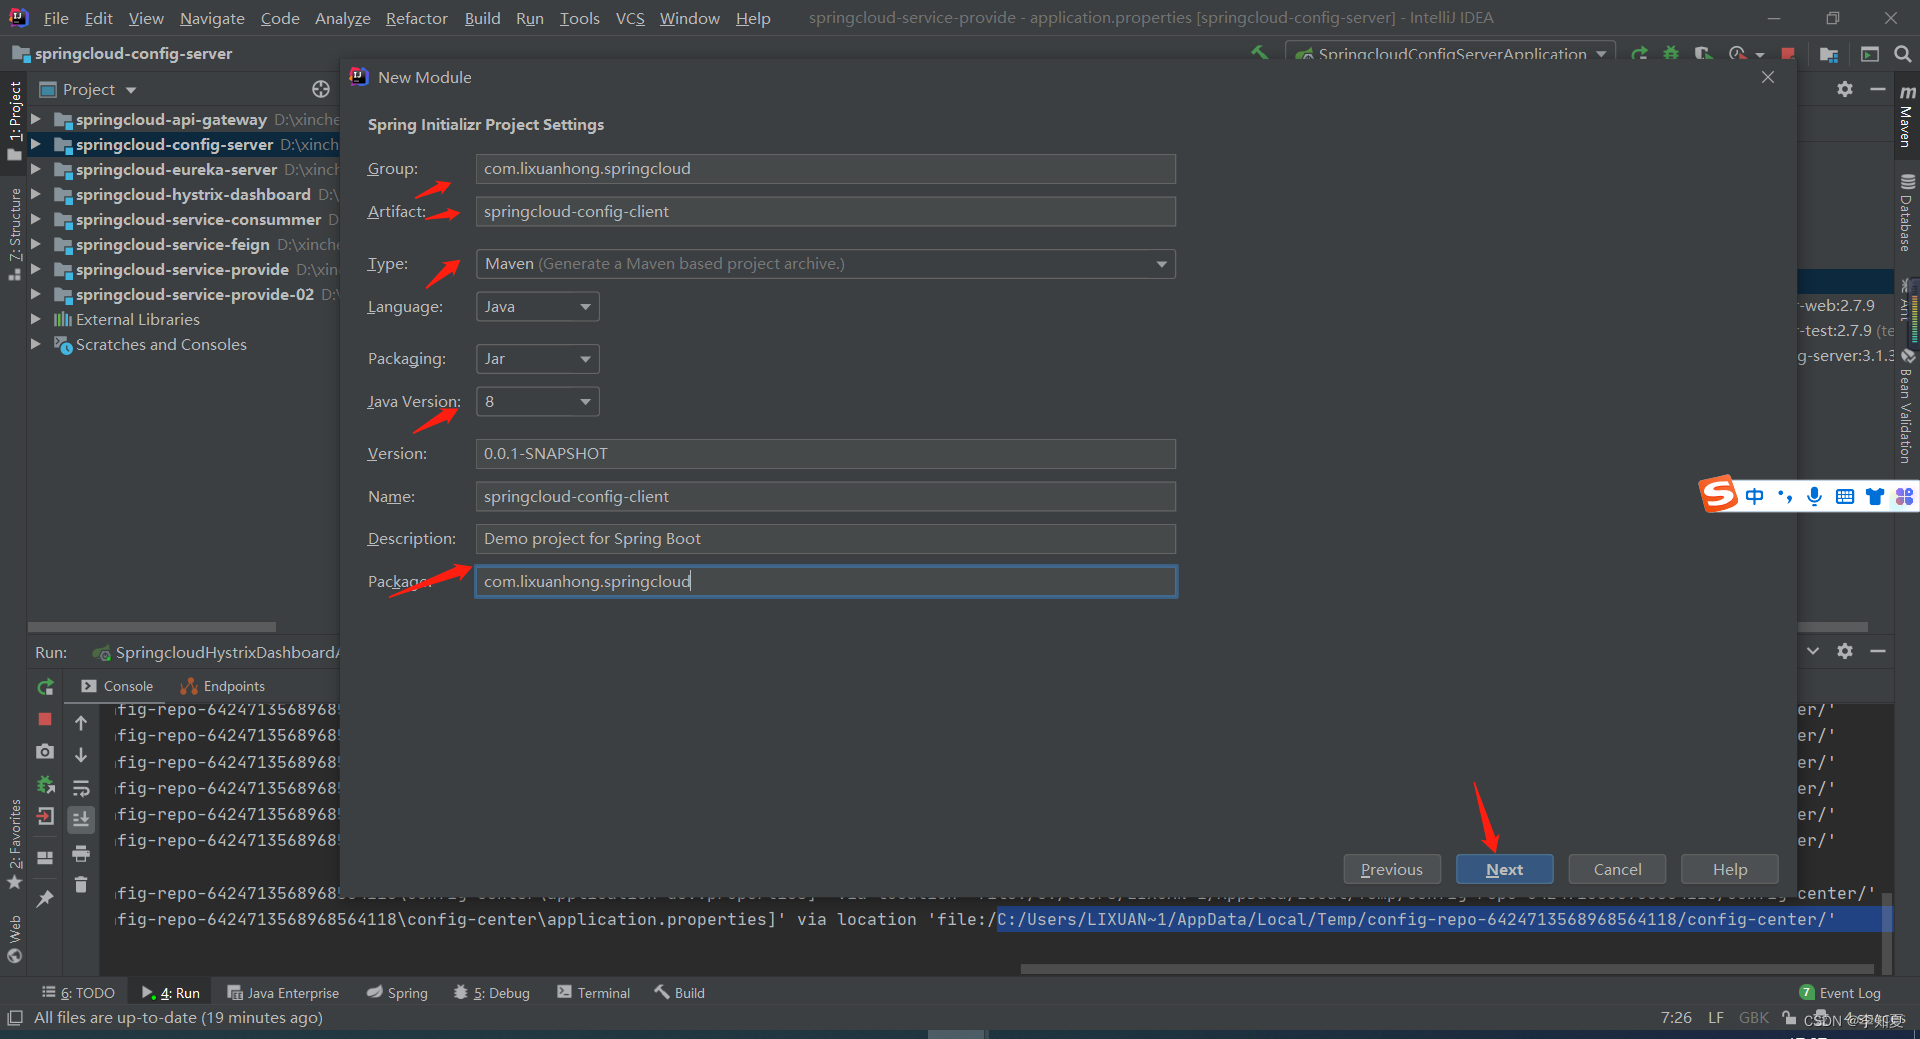Screen dimensions: 1920x1039
Task: Expand the External Libraries tree node
Action: click(36, 319)
